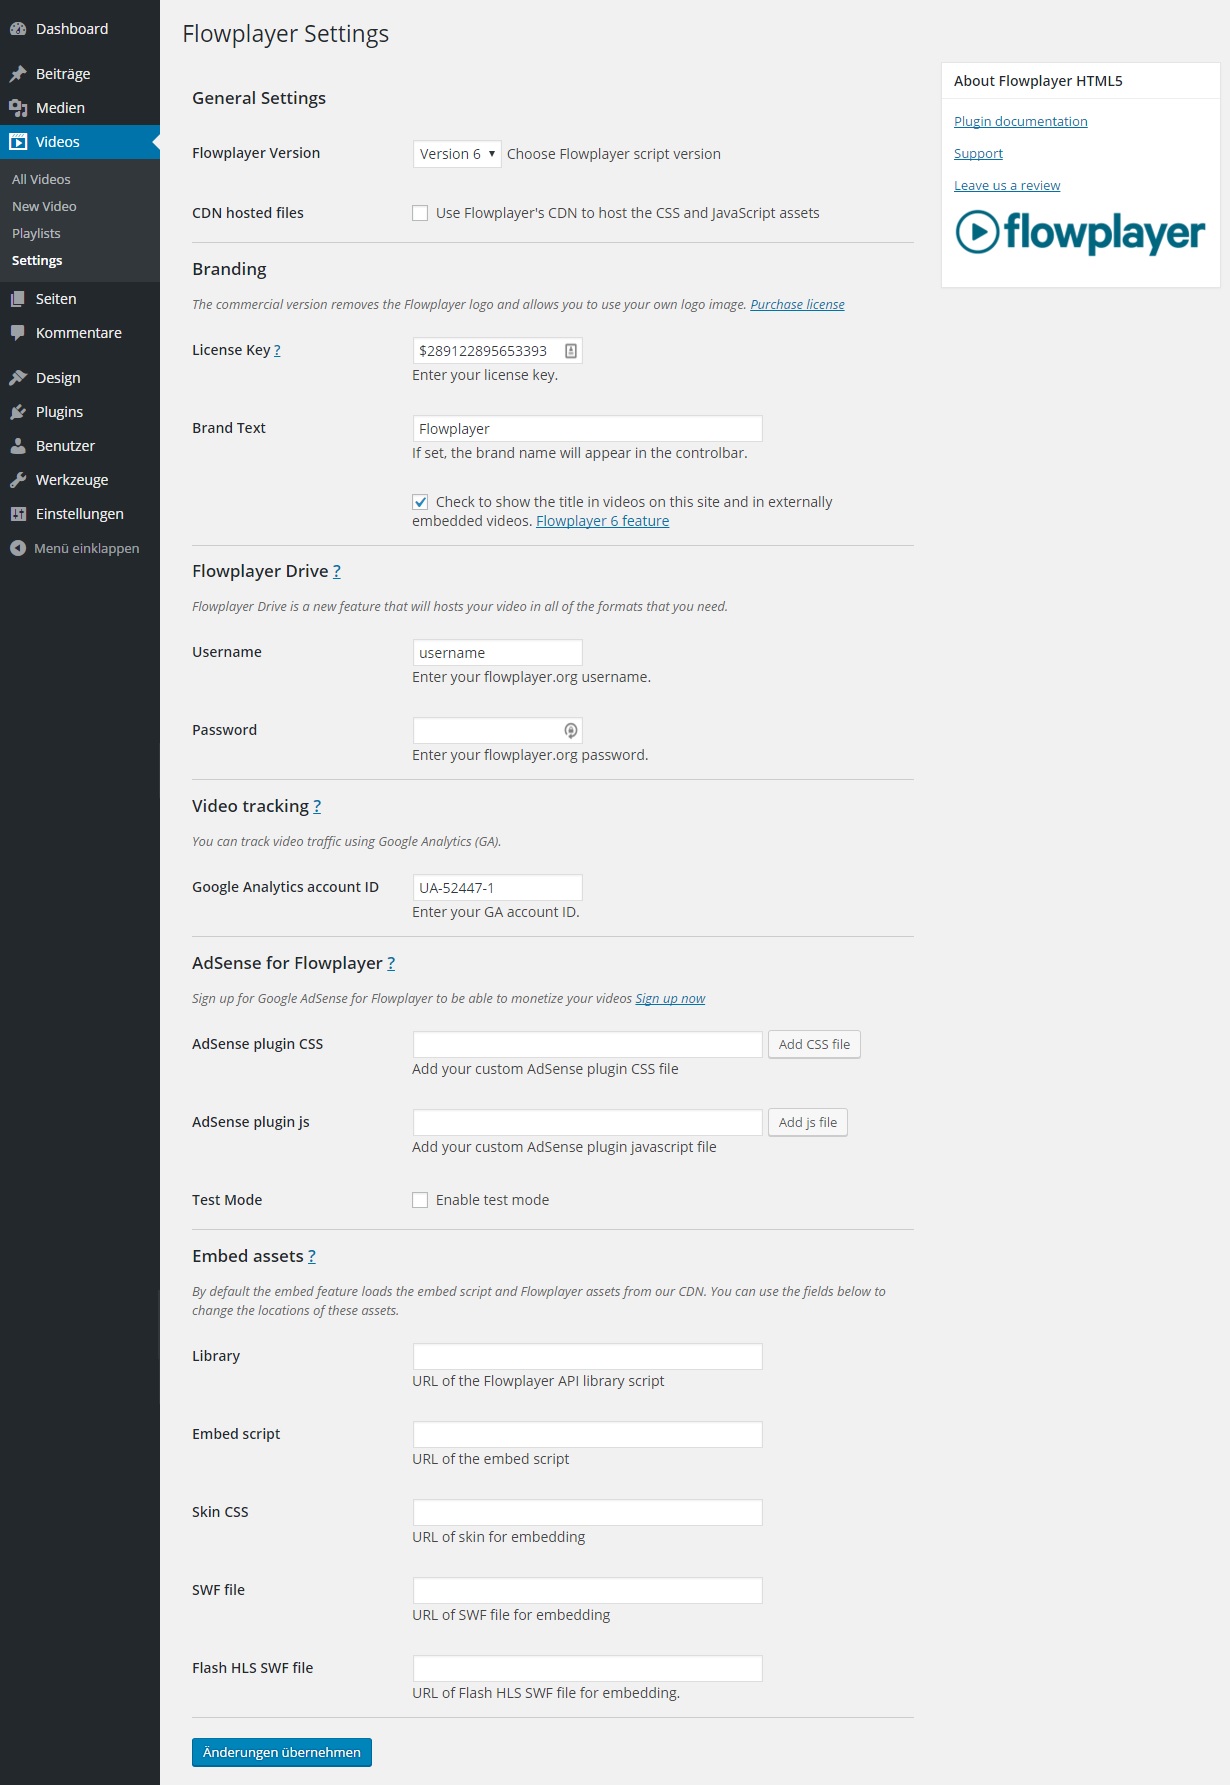This screenshot has width=1230, height=1785.
Task: Click into Embed script URL field
Action: 587,1435
